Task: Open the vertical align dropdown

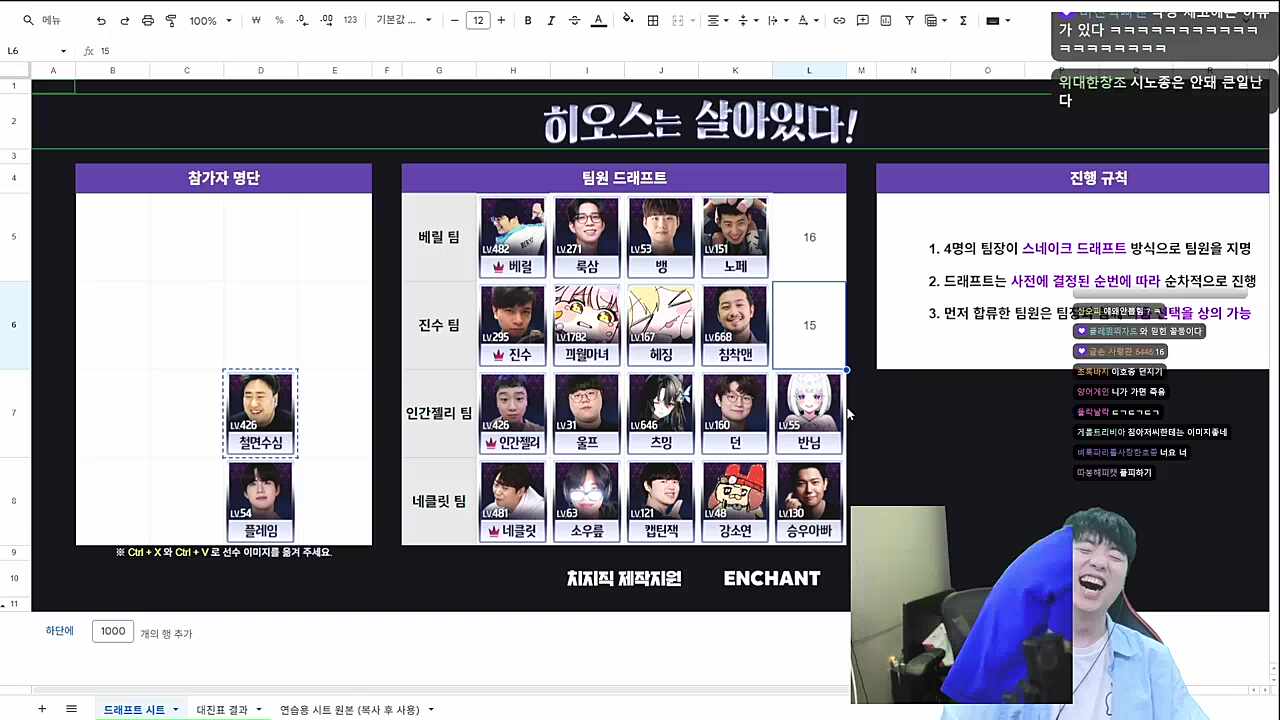Action: tap(747, 20)
